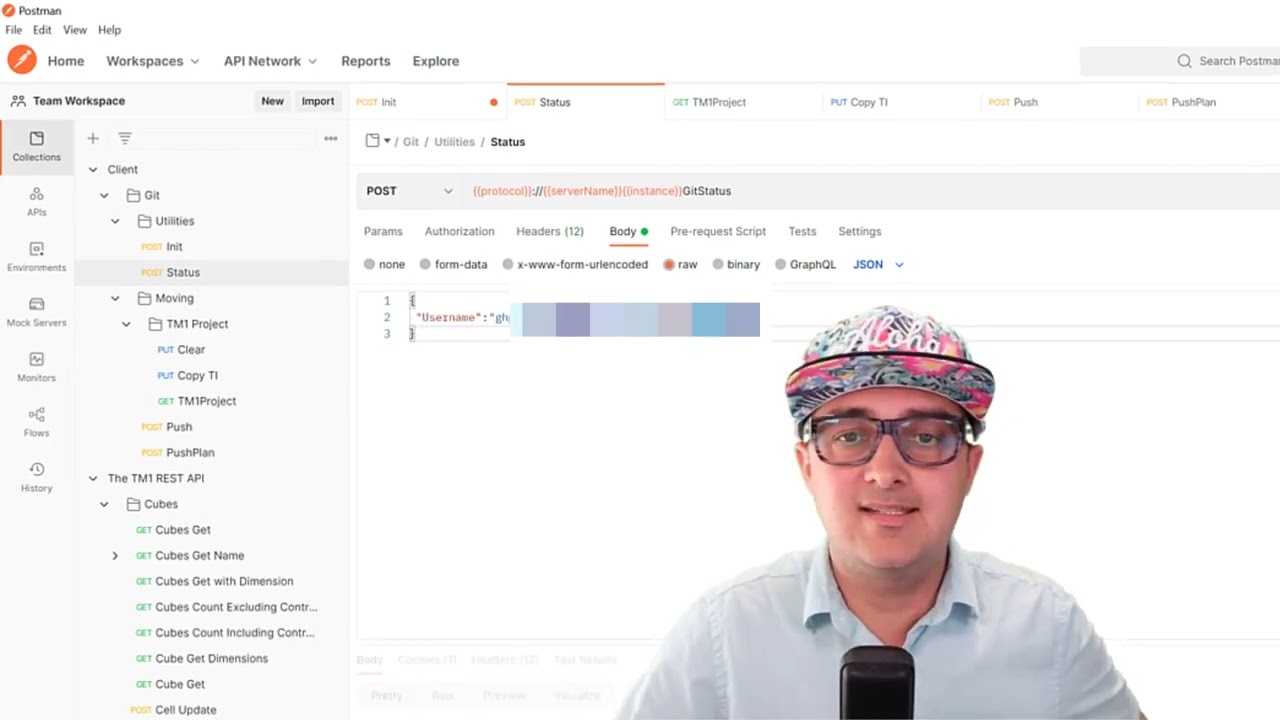
Task: Open the JSON format dropdown
Action: point(878,264)
